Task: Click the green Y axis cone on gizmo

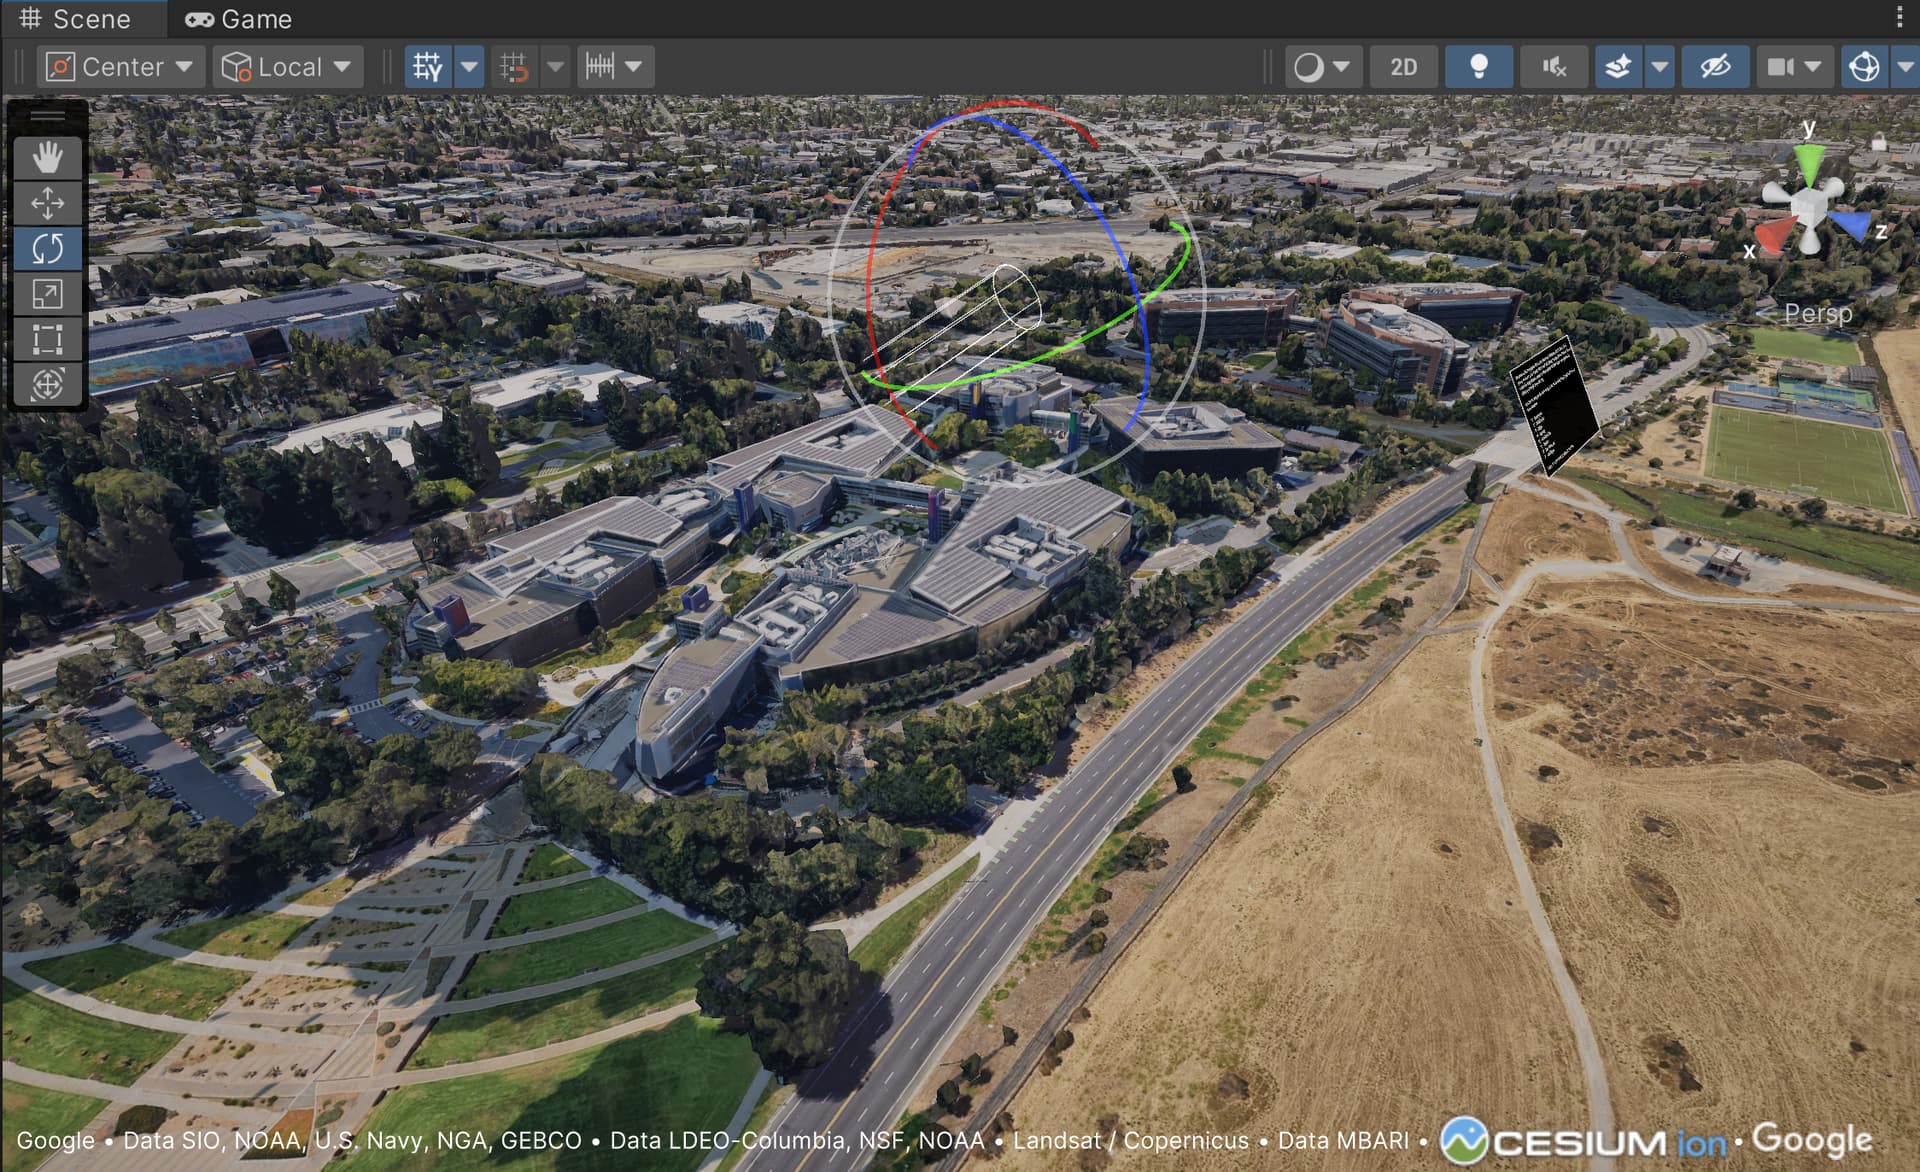Action: point(1808,160)
